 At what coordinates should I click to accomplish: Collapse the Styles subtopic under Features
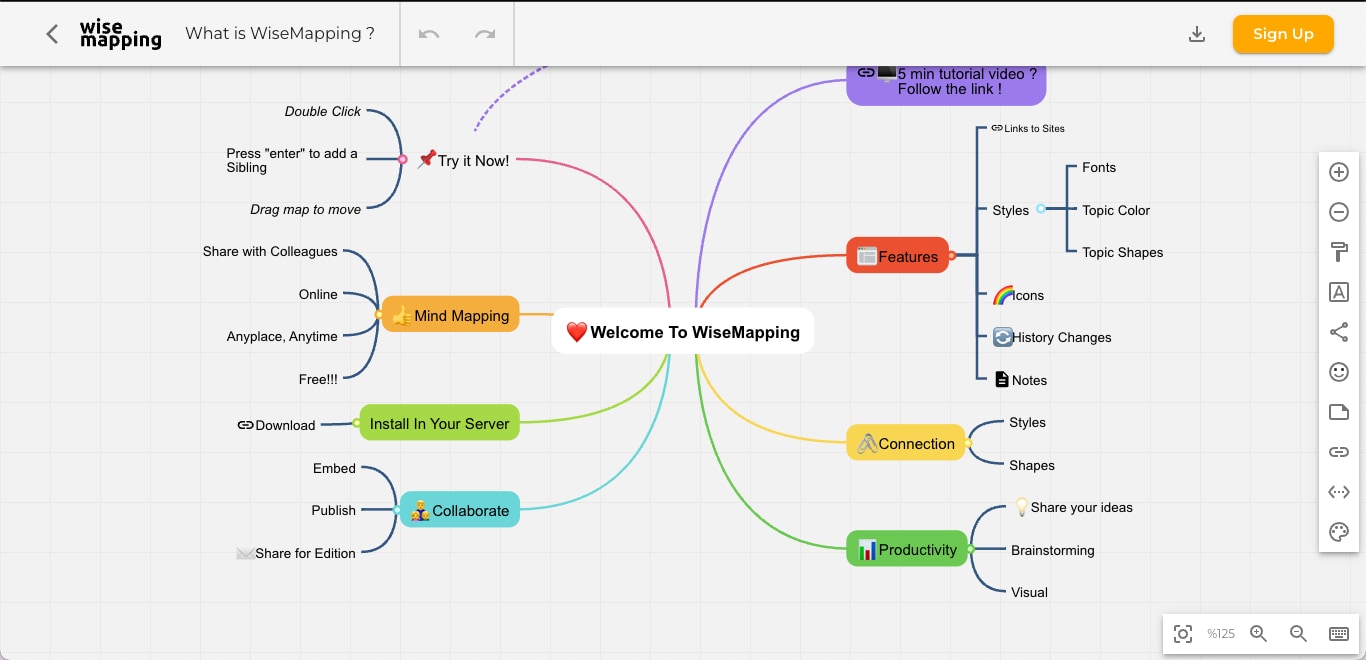[x=1041, y=209]
